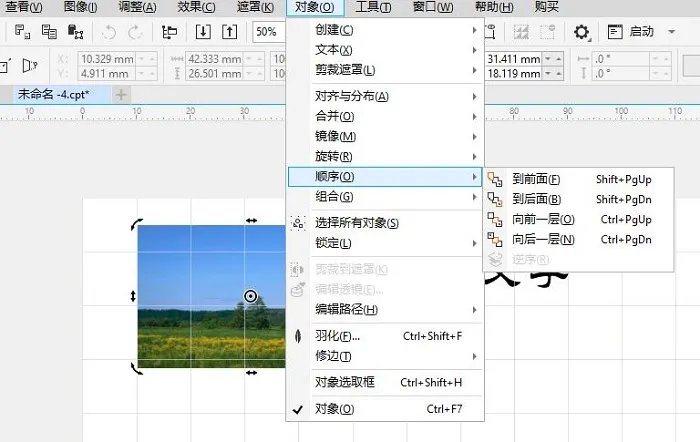The height and width of the screenshot is (442, 700).
Task: Click the feather icon beside 羽化
Action: coord(298,336)
